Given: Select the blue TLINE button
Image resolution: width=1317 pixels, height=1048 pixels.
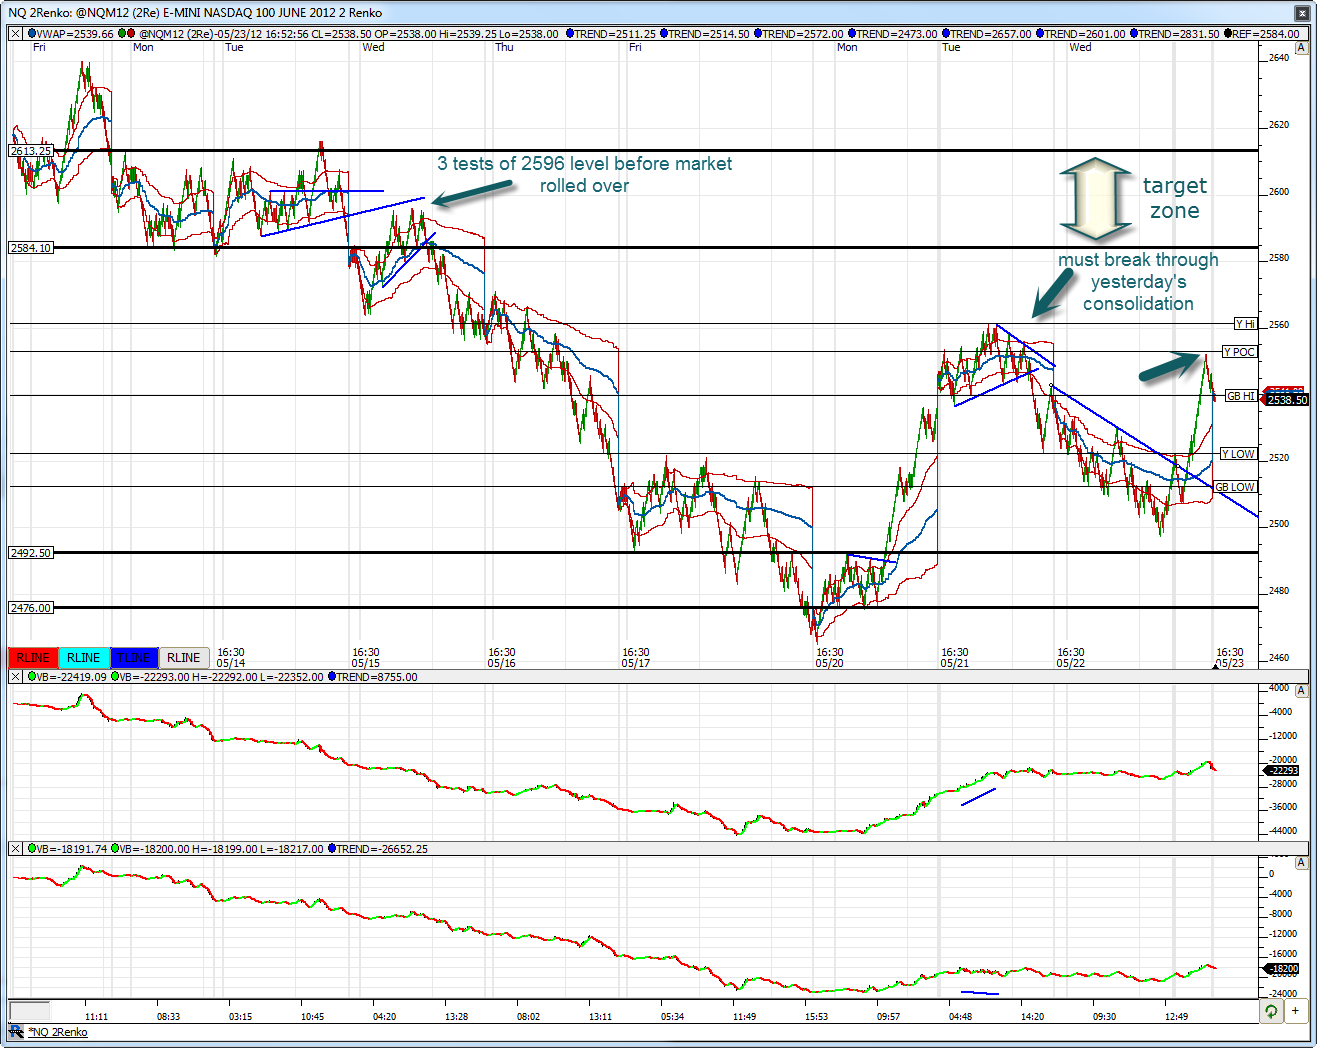Looking at the screenshot, I should coord(134,658).
